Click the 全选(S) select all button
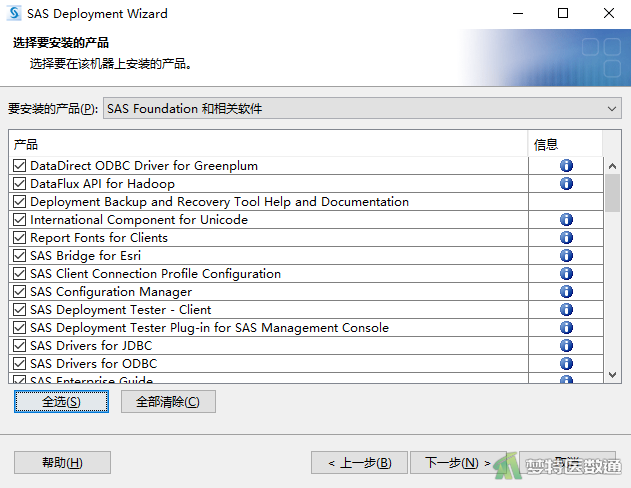The width and height of the screenshot is (631, 488). 61,402
